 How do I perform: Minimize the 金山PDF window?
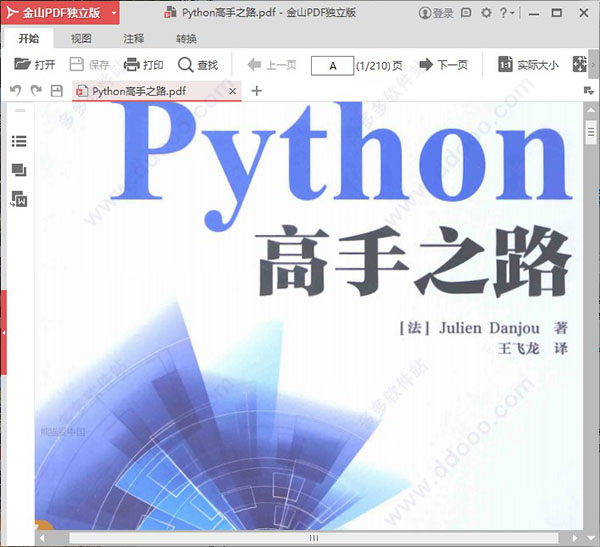[x=534, y=13]
